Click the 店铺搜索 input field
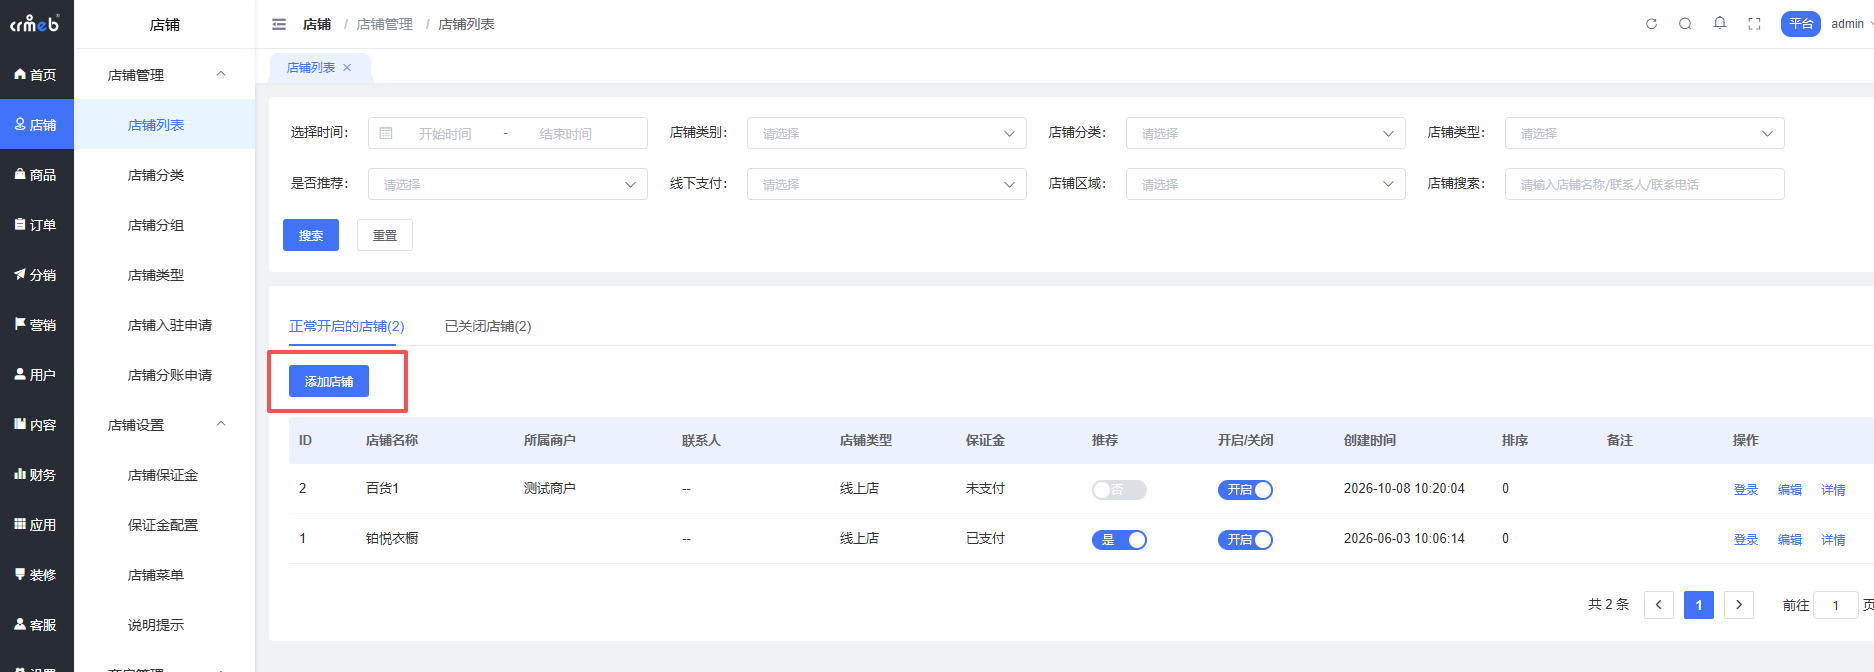 [x=1645, y=184]
